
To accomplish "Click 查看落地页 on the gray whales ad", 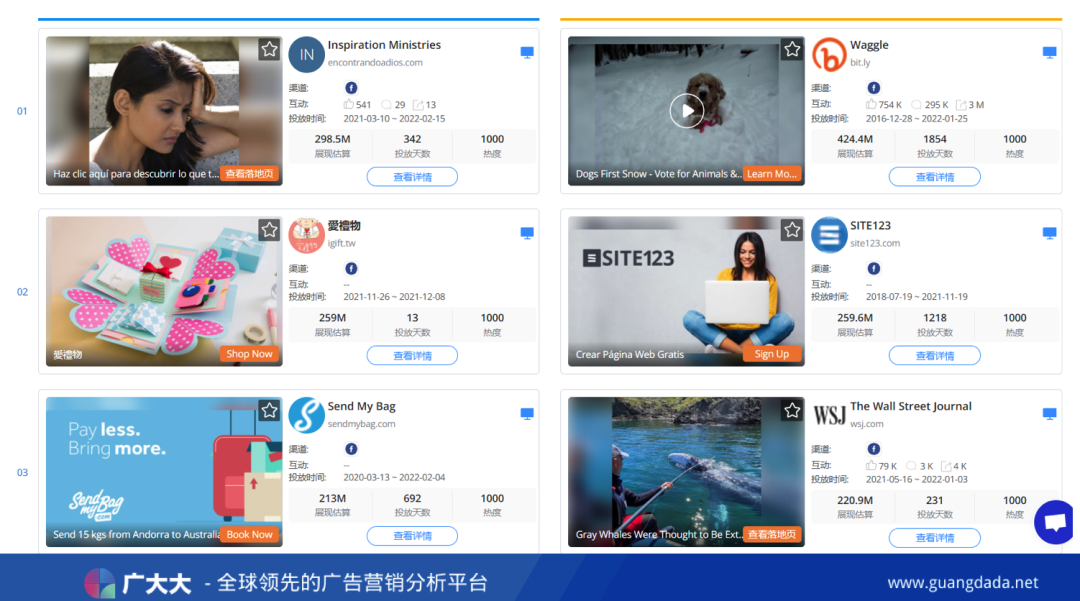I will tap(772, 534).
